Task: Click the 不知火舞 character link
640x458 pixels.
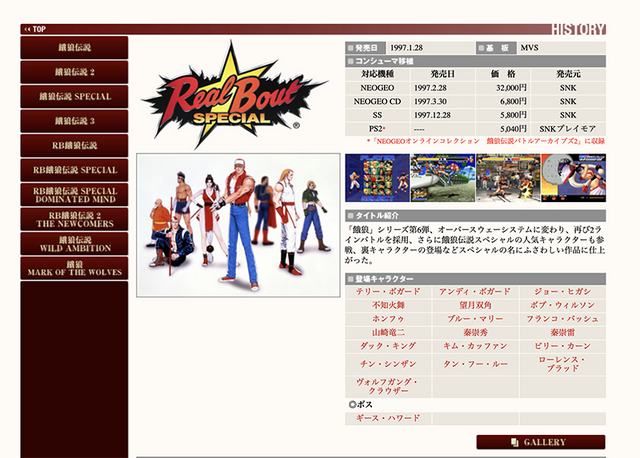Action: [x=388, y=305]
